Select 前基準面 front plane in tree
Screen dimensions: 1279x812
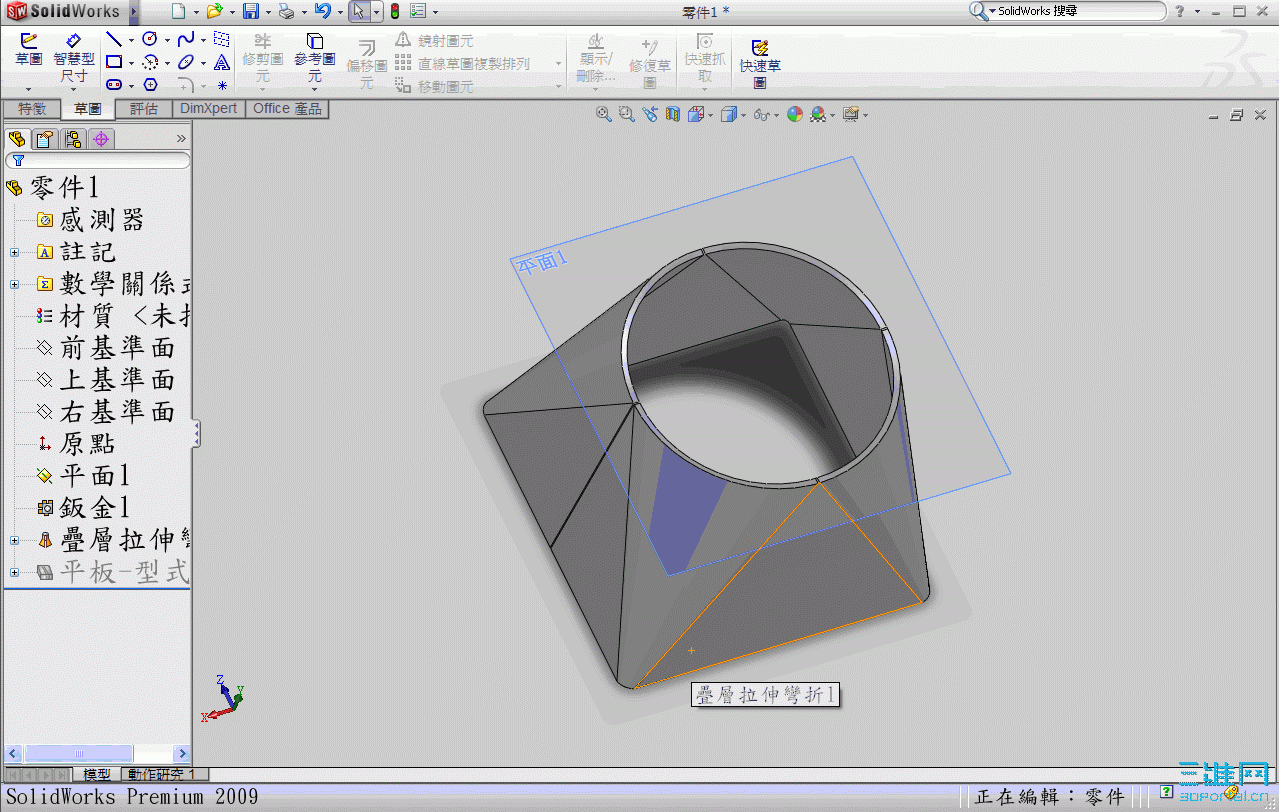click(116, 348)
